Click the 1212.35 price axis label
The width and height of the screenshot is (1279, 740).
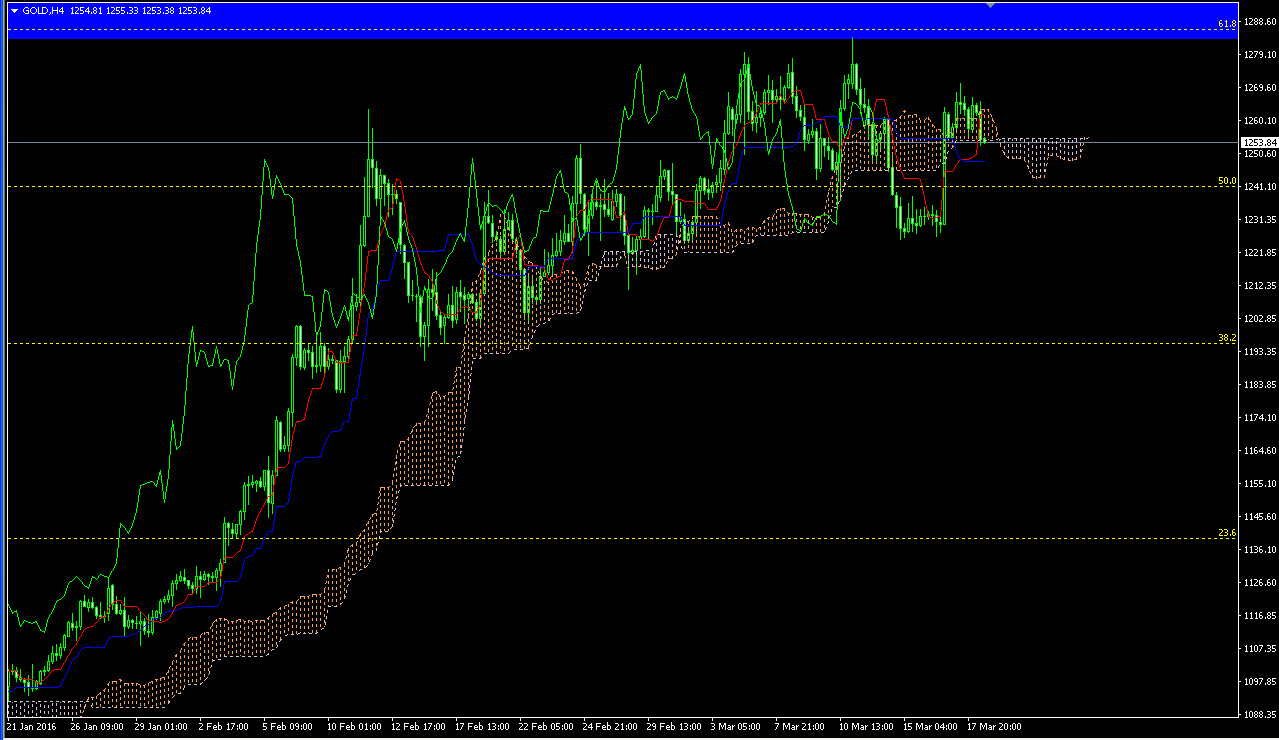click(1260, 286)
